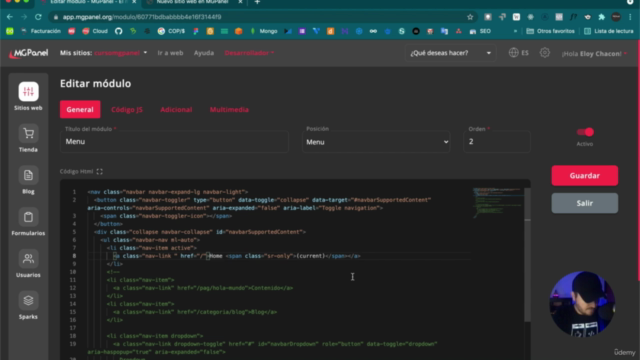The image size is (640, 360).
Task: Open the Ayuda link
Action: pyautogui.click(x=204, y=53)
